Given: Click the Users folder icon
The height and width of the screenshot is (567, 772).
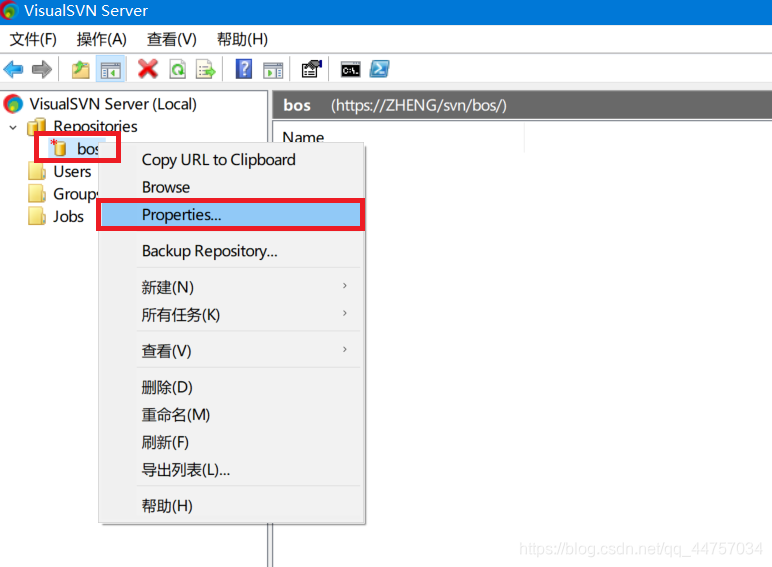Looking at the screenshot, I should [x=37, y=172].
